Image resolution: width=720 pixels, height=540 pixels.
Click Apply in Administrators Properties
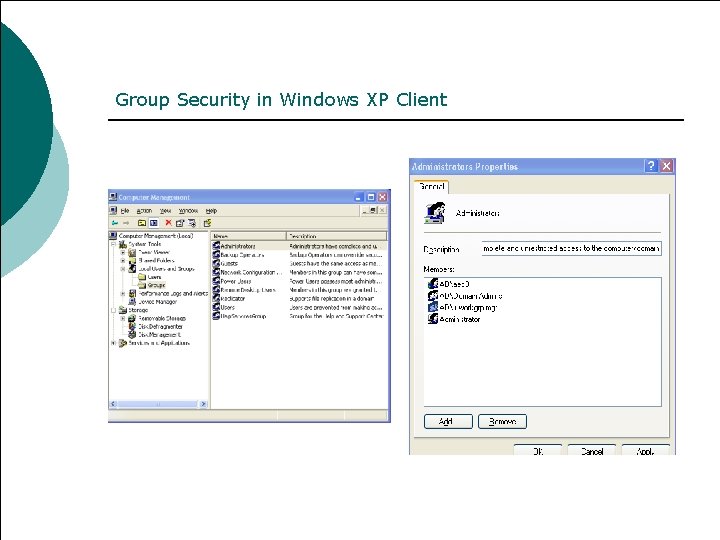coord(646,450)
